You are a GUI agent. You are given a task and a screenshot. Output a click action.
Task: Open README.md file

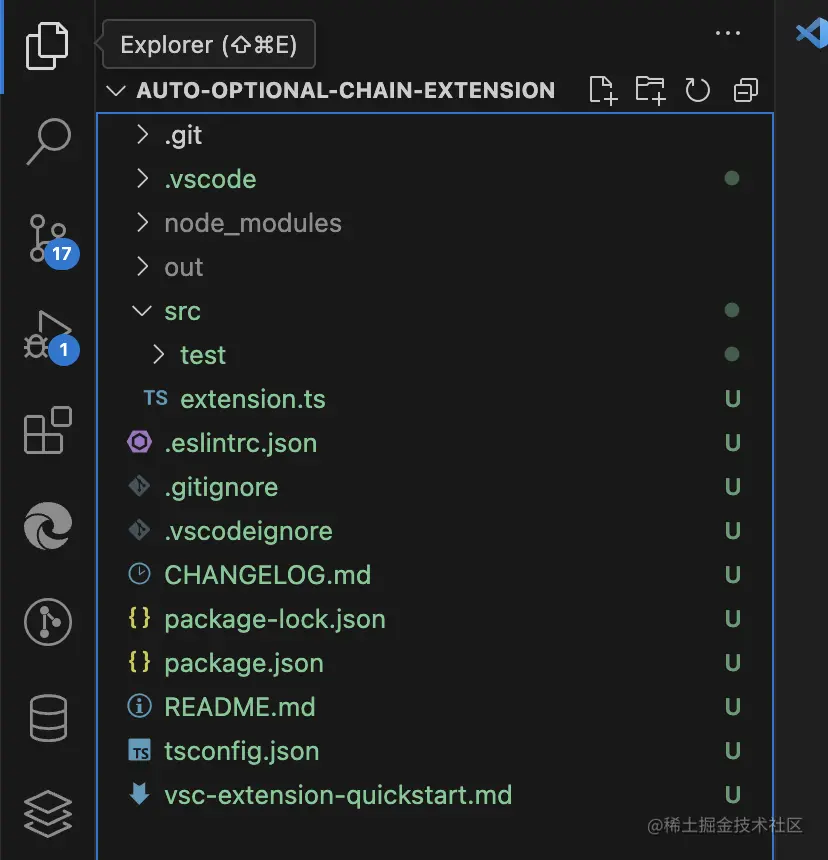tap(435, 706)
